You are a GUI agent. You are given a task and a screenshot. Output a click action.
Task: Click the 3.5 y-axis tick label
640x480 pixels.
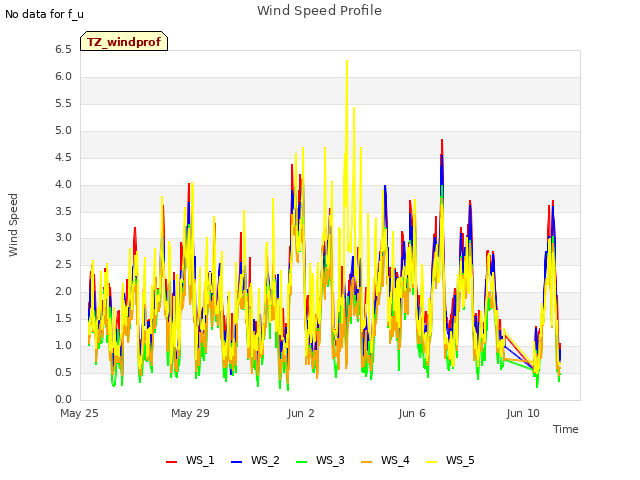click(63, 211)
